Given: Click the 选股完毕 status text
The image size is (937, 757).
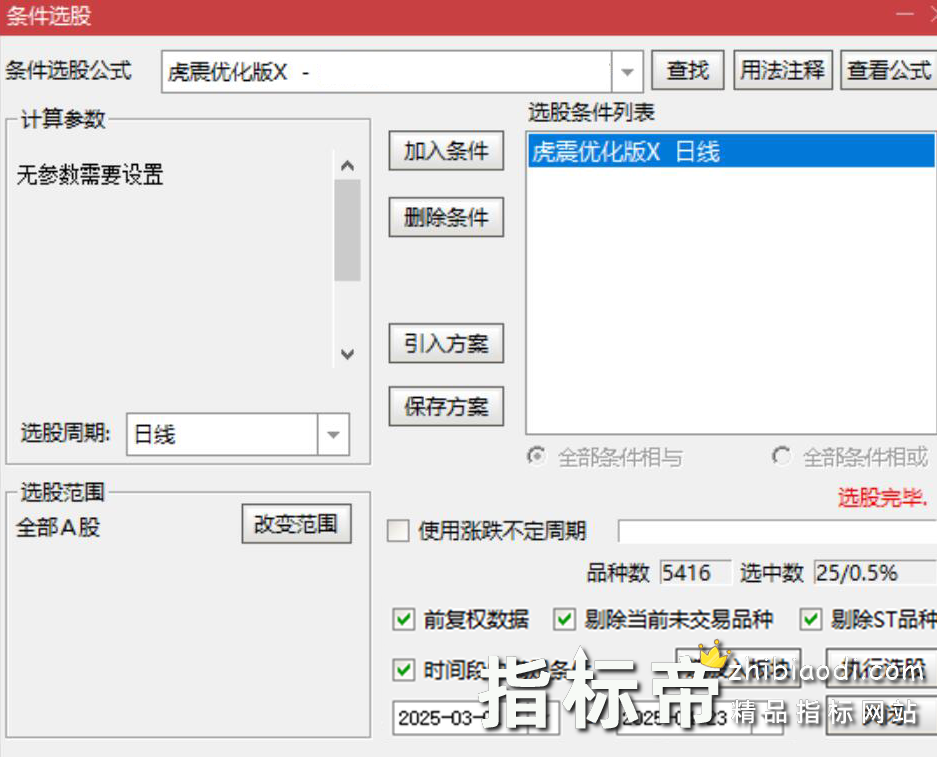Looking at the screenshot, I should (x=882, y=497).
